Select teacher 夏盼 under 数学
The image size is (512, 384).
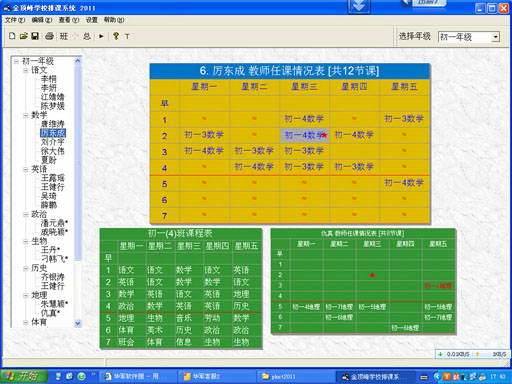tap(49, 160)
